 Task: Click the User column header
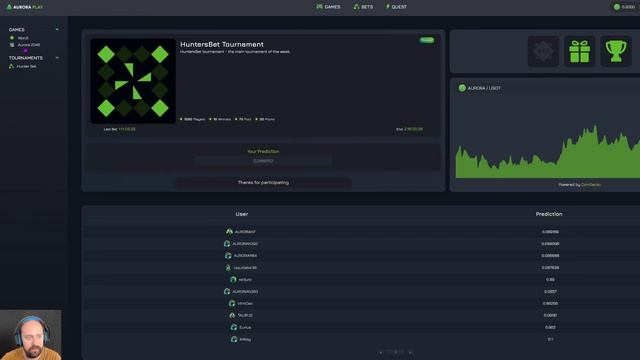pyautogui.click(x=242, y=214)
